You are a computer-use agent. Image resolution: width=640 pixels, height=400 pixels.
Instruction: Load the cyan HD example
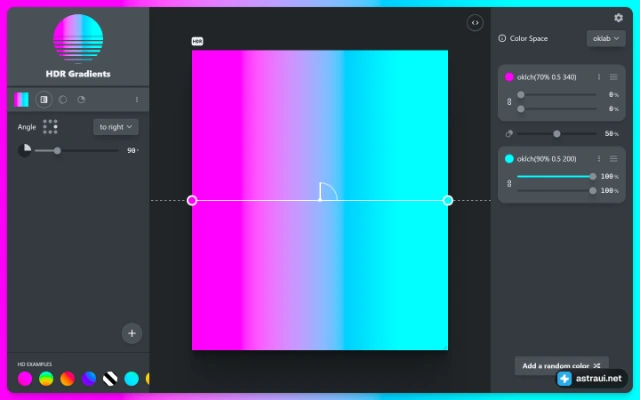[x=131, y=379]
